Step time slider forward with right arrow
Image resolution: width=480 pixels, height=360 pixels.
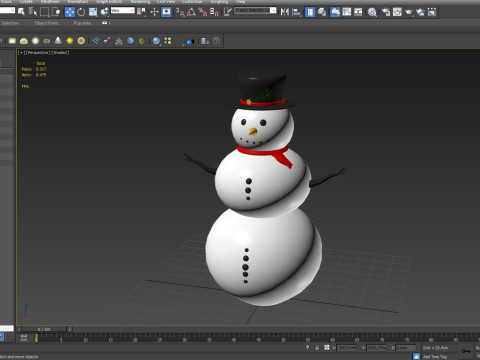[69, 329]
